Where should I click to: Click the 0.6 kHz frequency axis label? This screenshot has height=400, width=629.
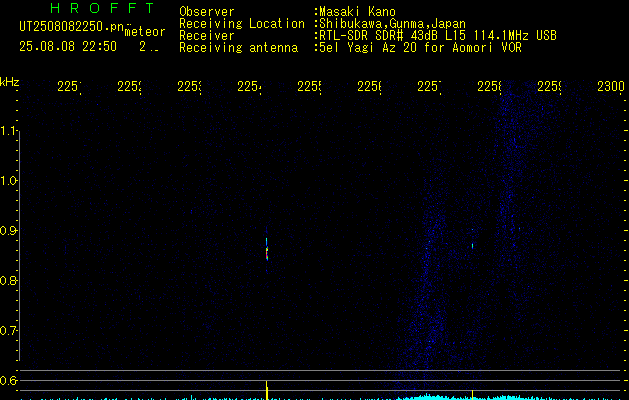click(x=8, y=380)
